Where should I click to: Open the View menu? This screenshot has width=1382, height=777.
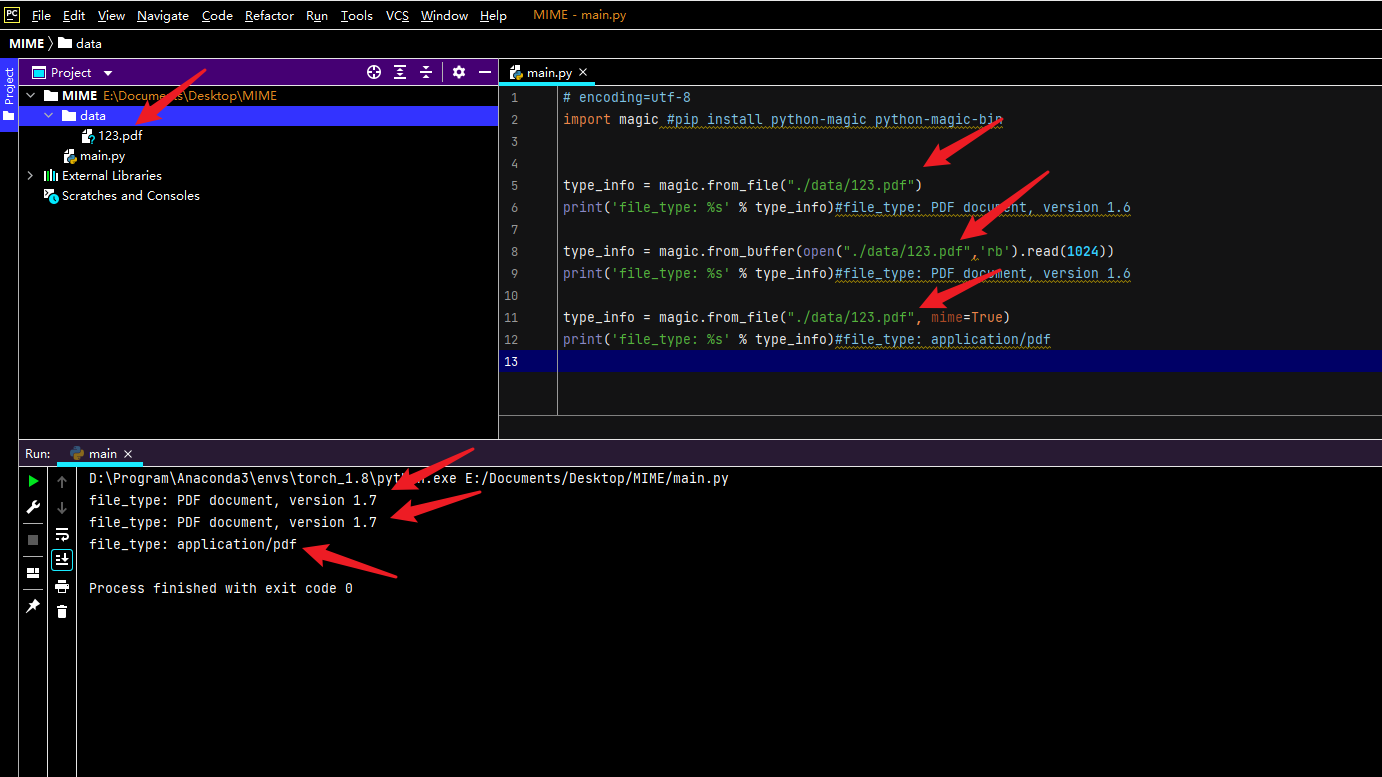pos(111,16)
